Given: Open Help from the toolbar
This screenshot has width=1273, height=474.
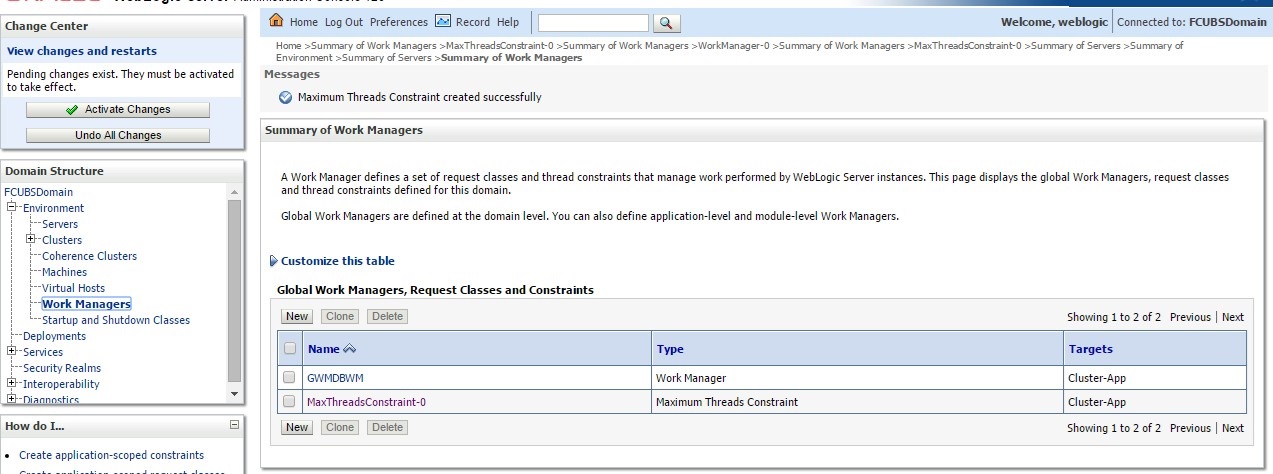Looking at the screenshot, I should coord(508,22).
